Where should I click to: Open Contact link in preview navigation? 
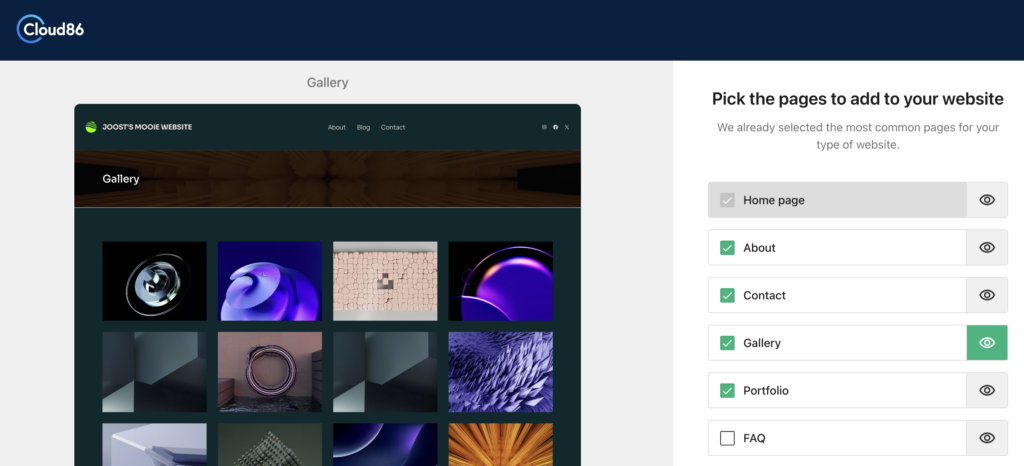(x=393, y=127)
